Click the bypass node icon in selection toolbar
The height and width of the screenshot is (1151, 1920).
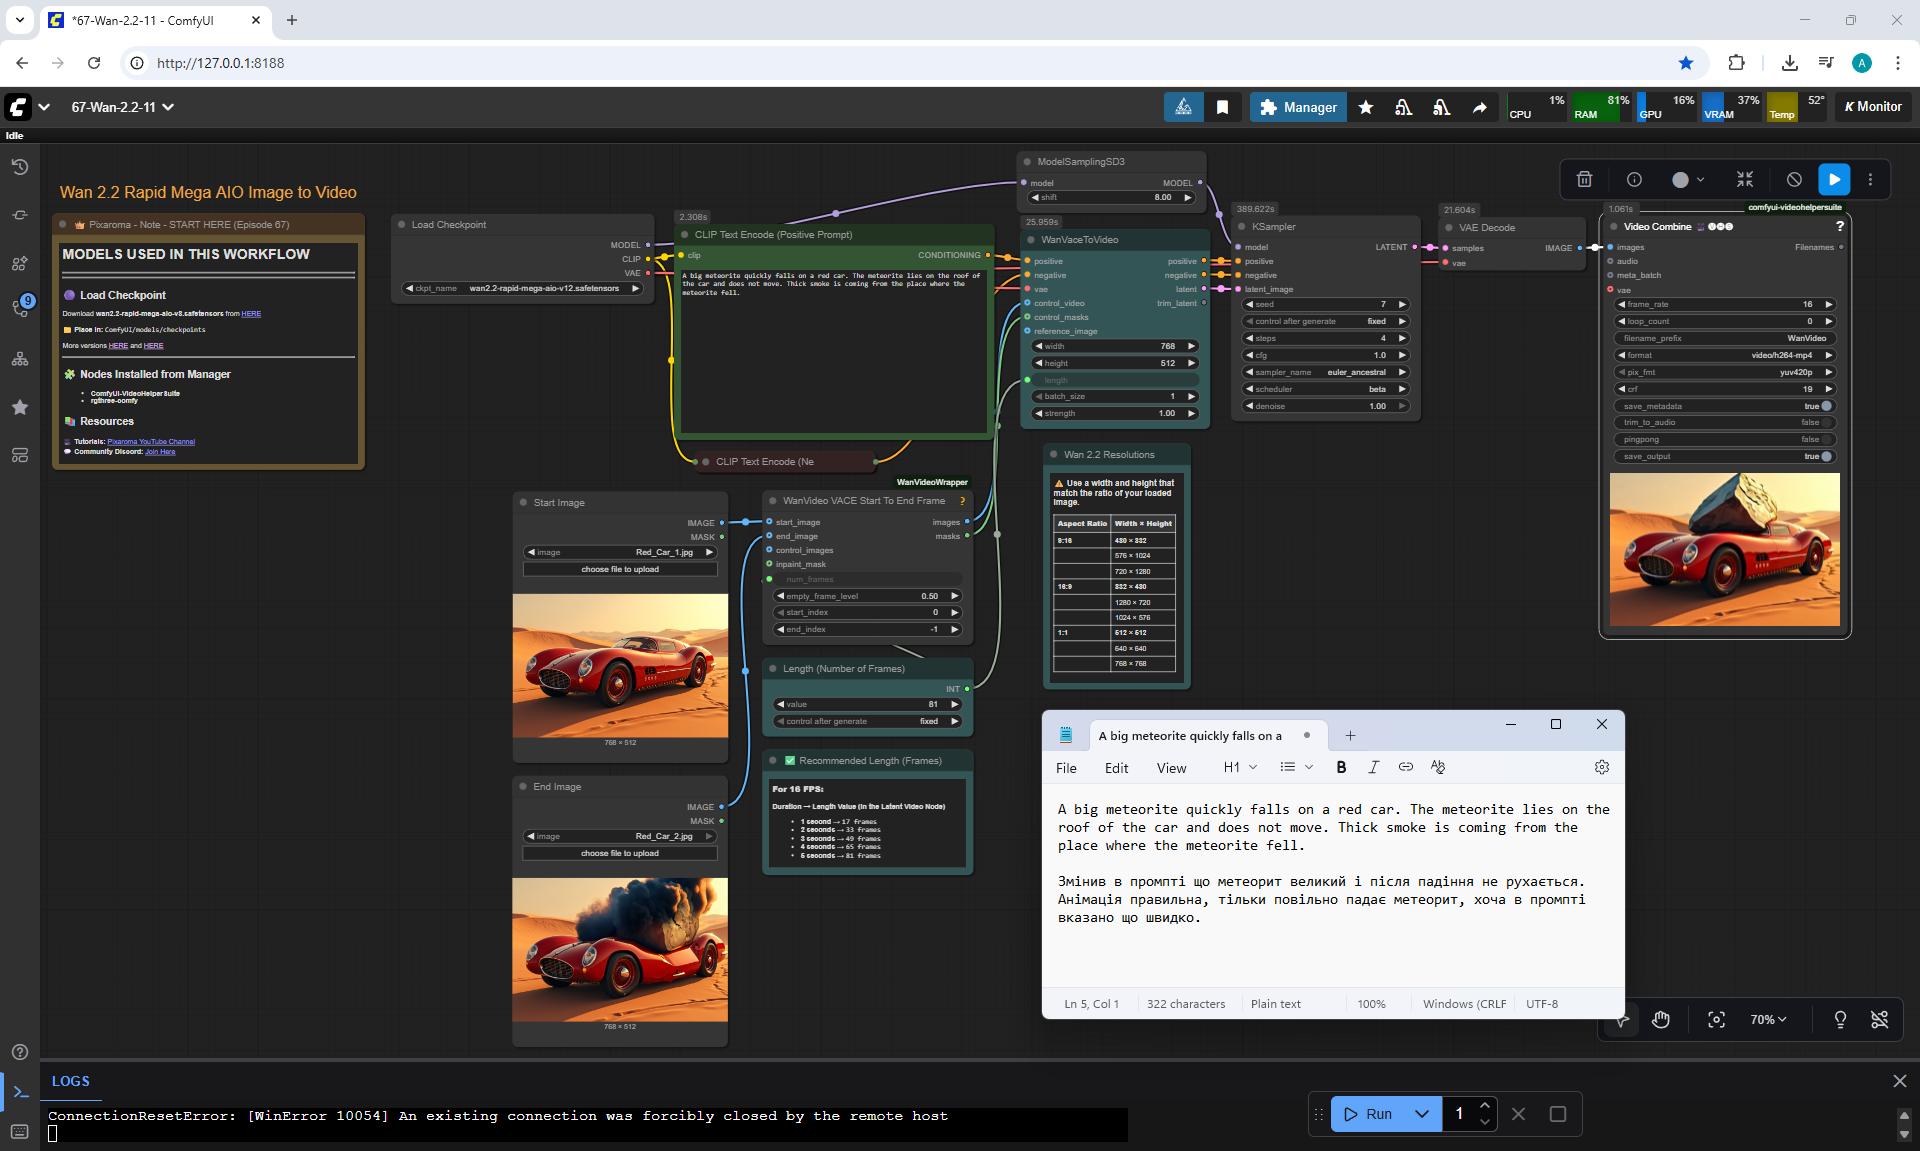click(x=1794, y=179)
